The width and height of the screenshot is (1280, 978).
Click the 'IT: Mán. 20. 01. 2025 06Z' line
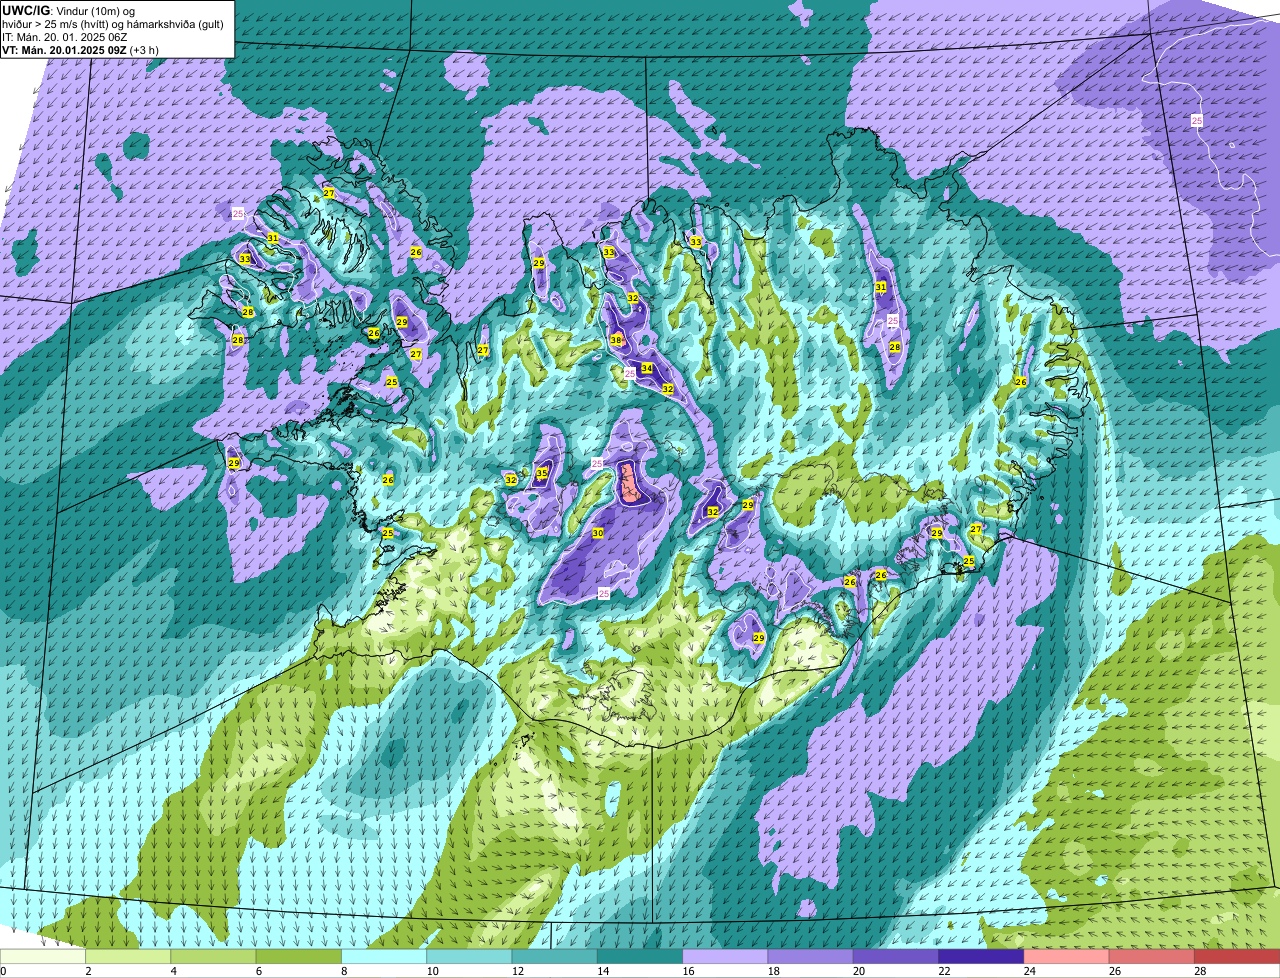65,36
